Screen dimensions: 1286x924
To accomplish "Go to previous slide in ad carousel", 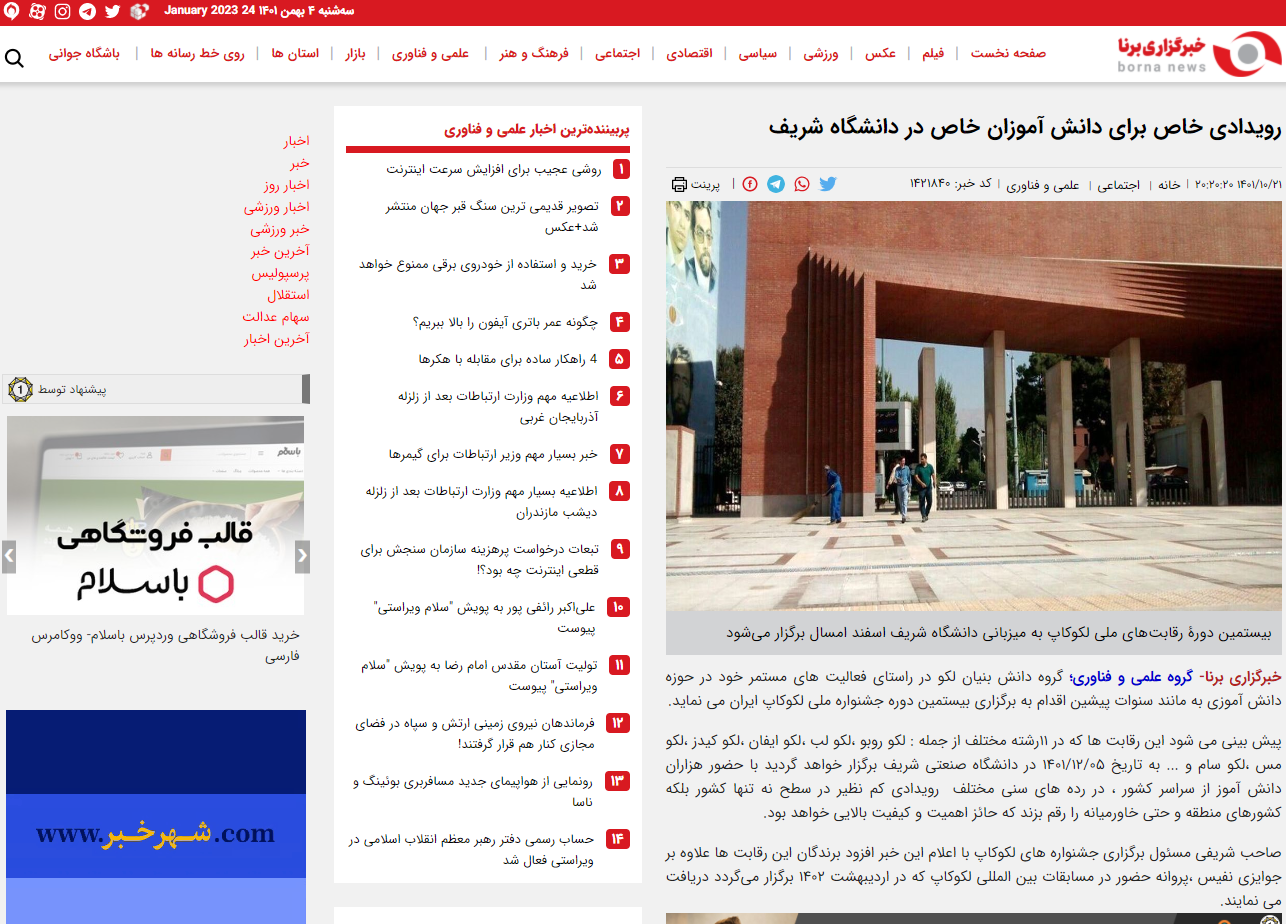I will (x=9, y=557).
